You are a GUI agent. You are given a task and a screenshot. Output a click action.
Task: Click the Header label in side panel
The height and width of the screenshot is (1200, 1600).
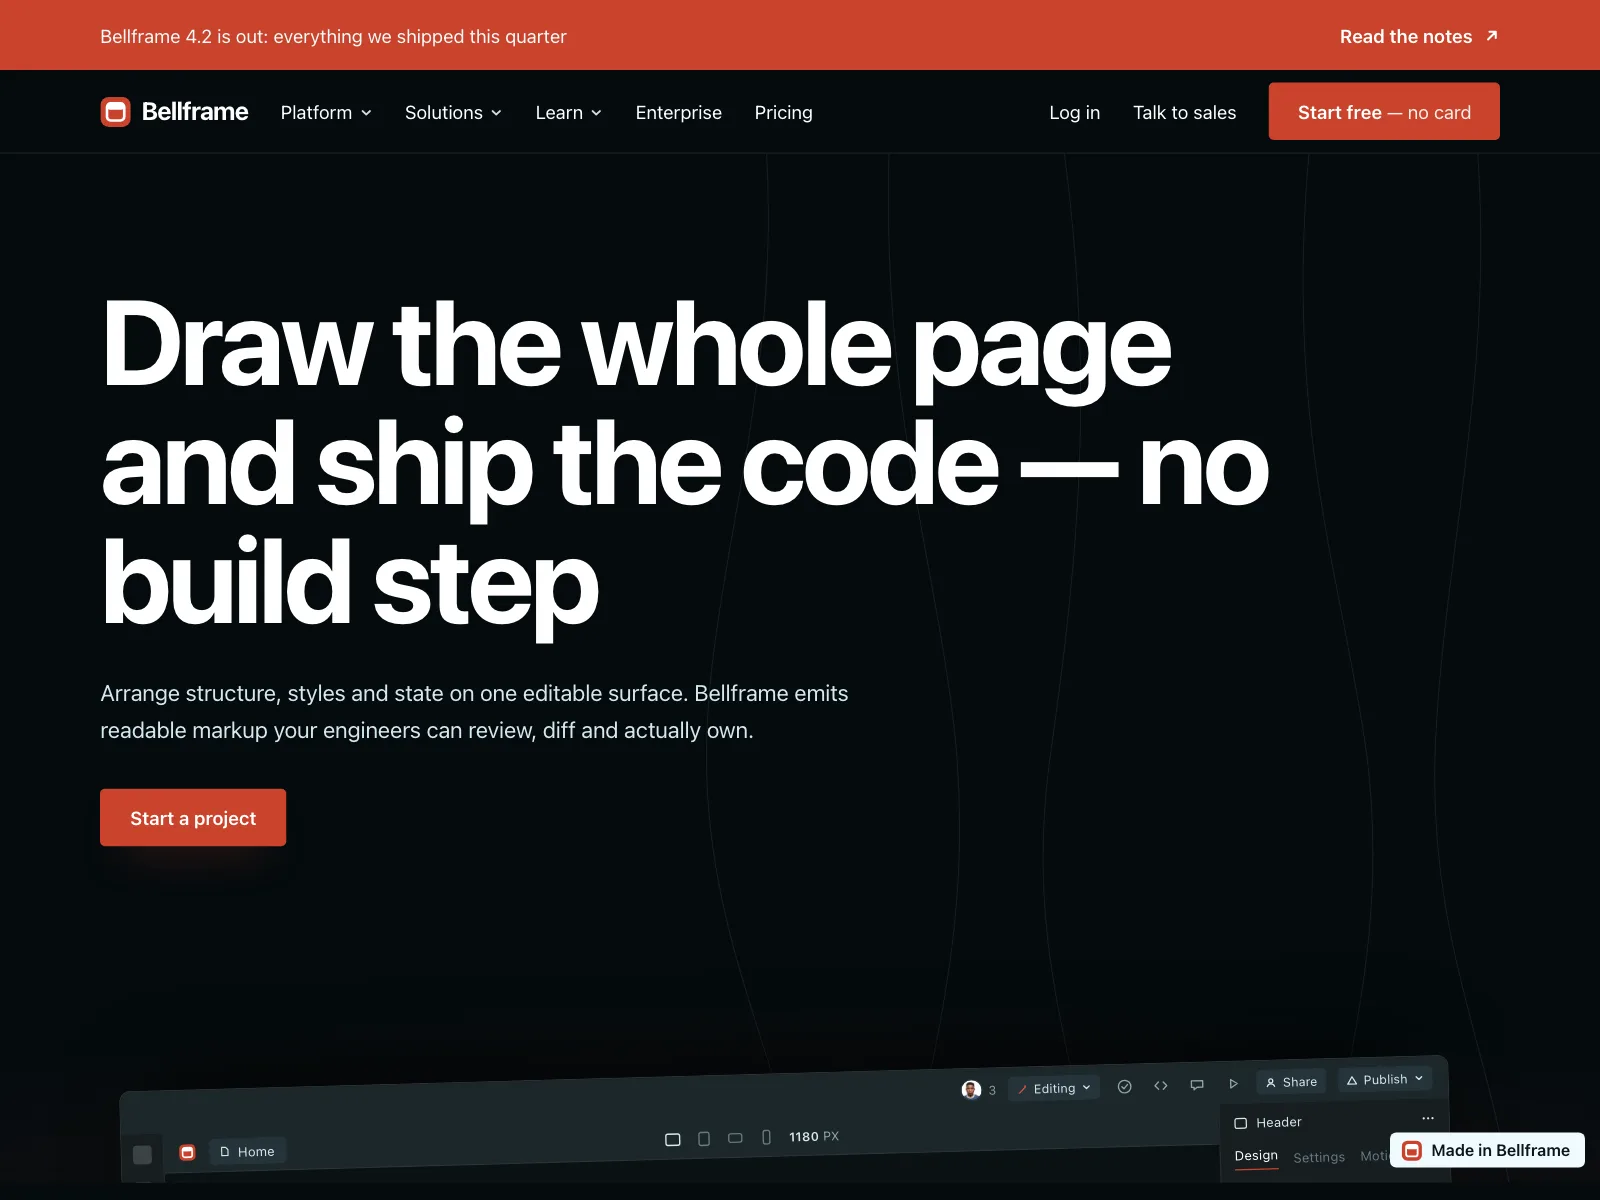[1279, 1123]
